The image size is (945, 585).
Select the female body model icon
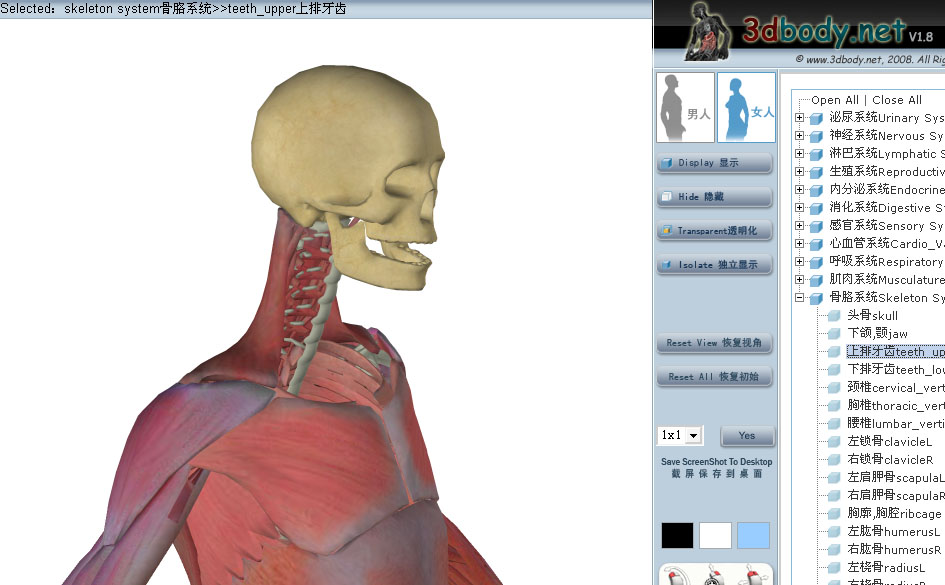[x=746, y=107]
